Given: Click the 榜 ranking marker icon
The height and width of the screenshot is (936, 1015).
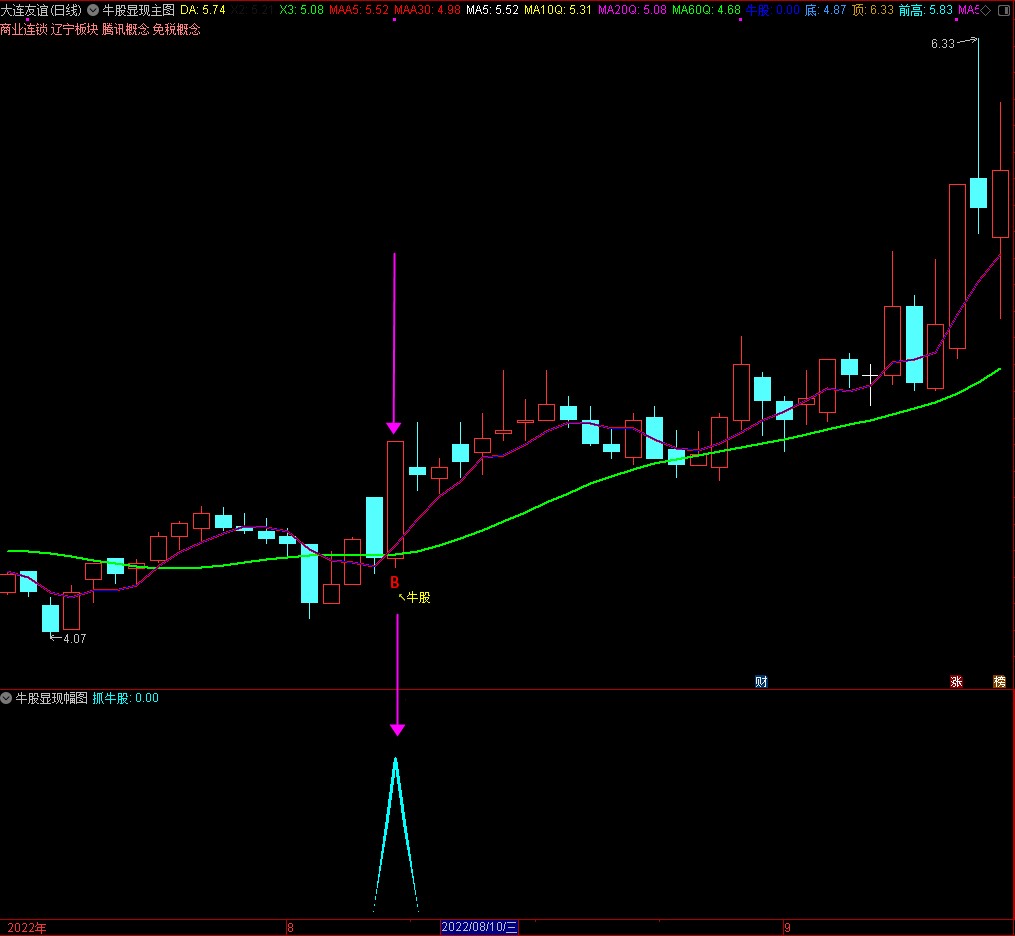Looking at the screenshot, I should [x=999, y=682].
